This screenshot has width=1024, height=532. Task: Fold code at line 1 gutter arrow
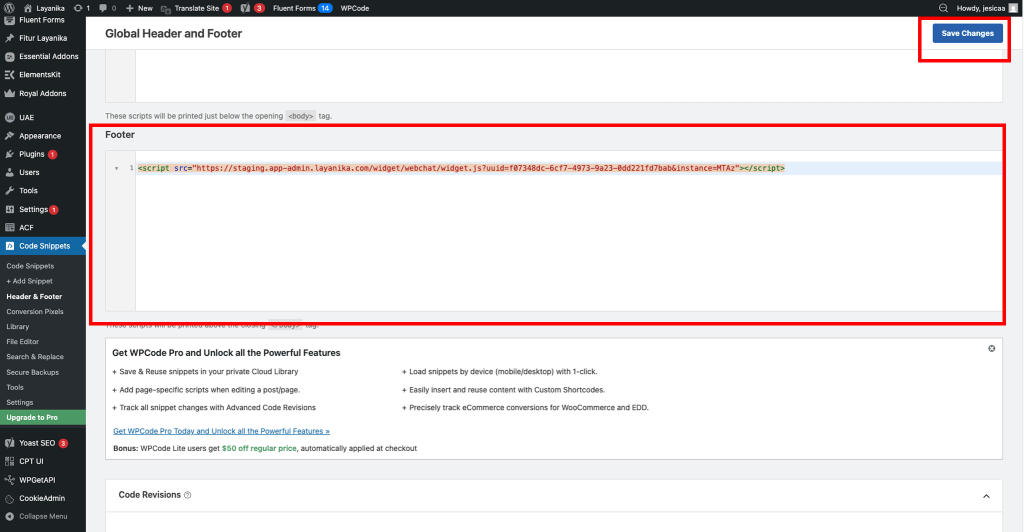(x=117, y=168)
